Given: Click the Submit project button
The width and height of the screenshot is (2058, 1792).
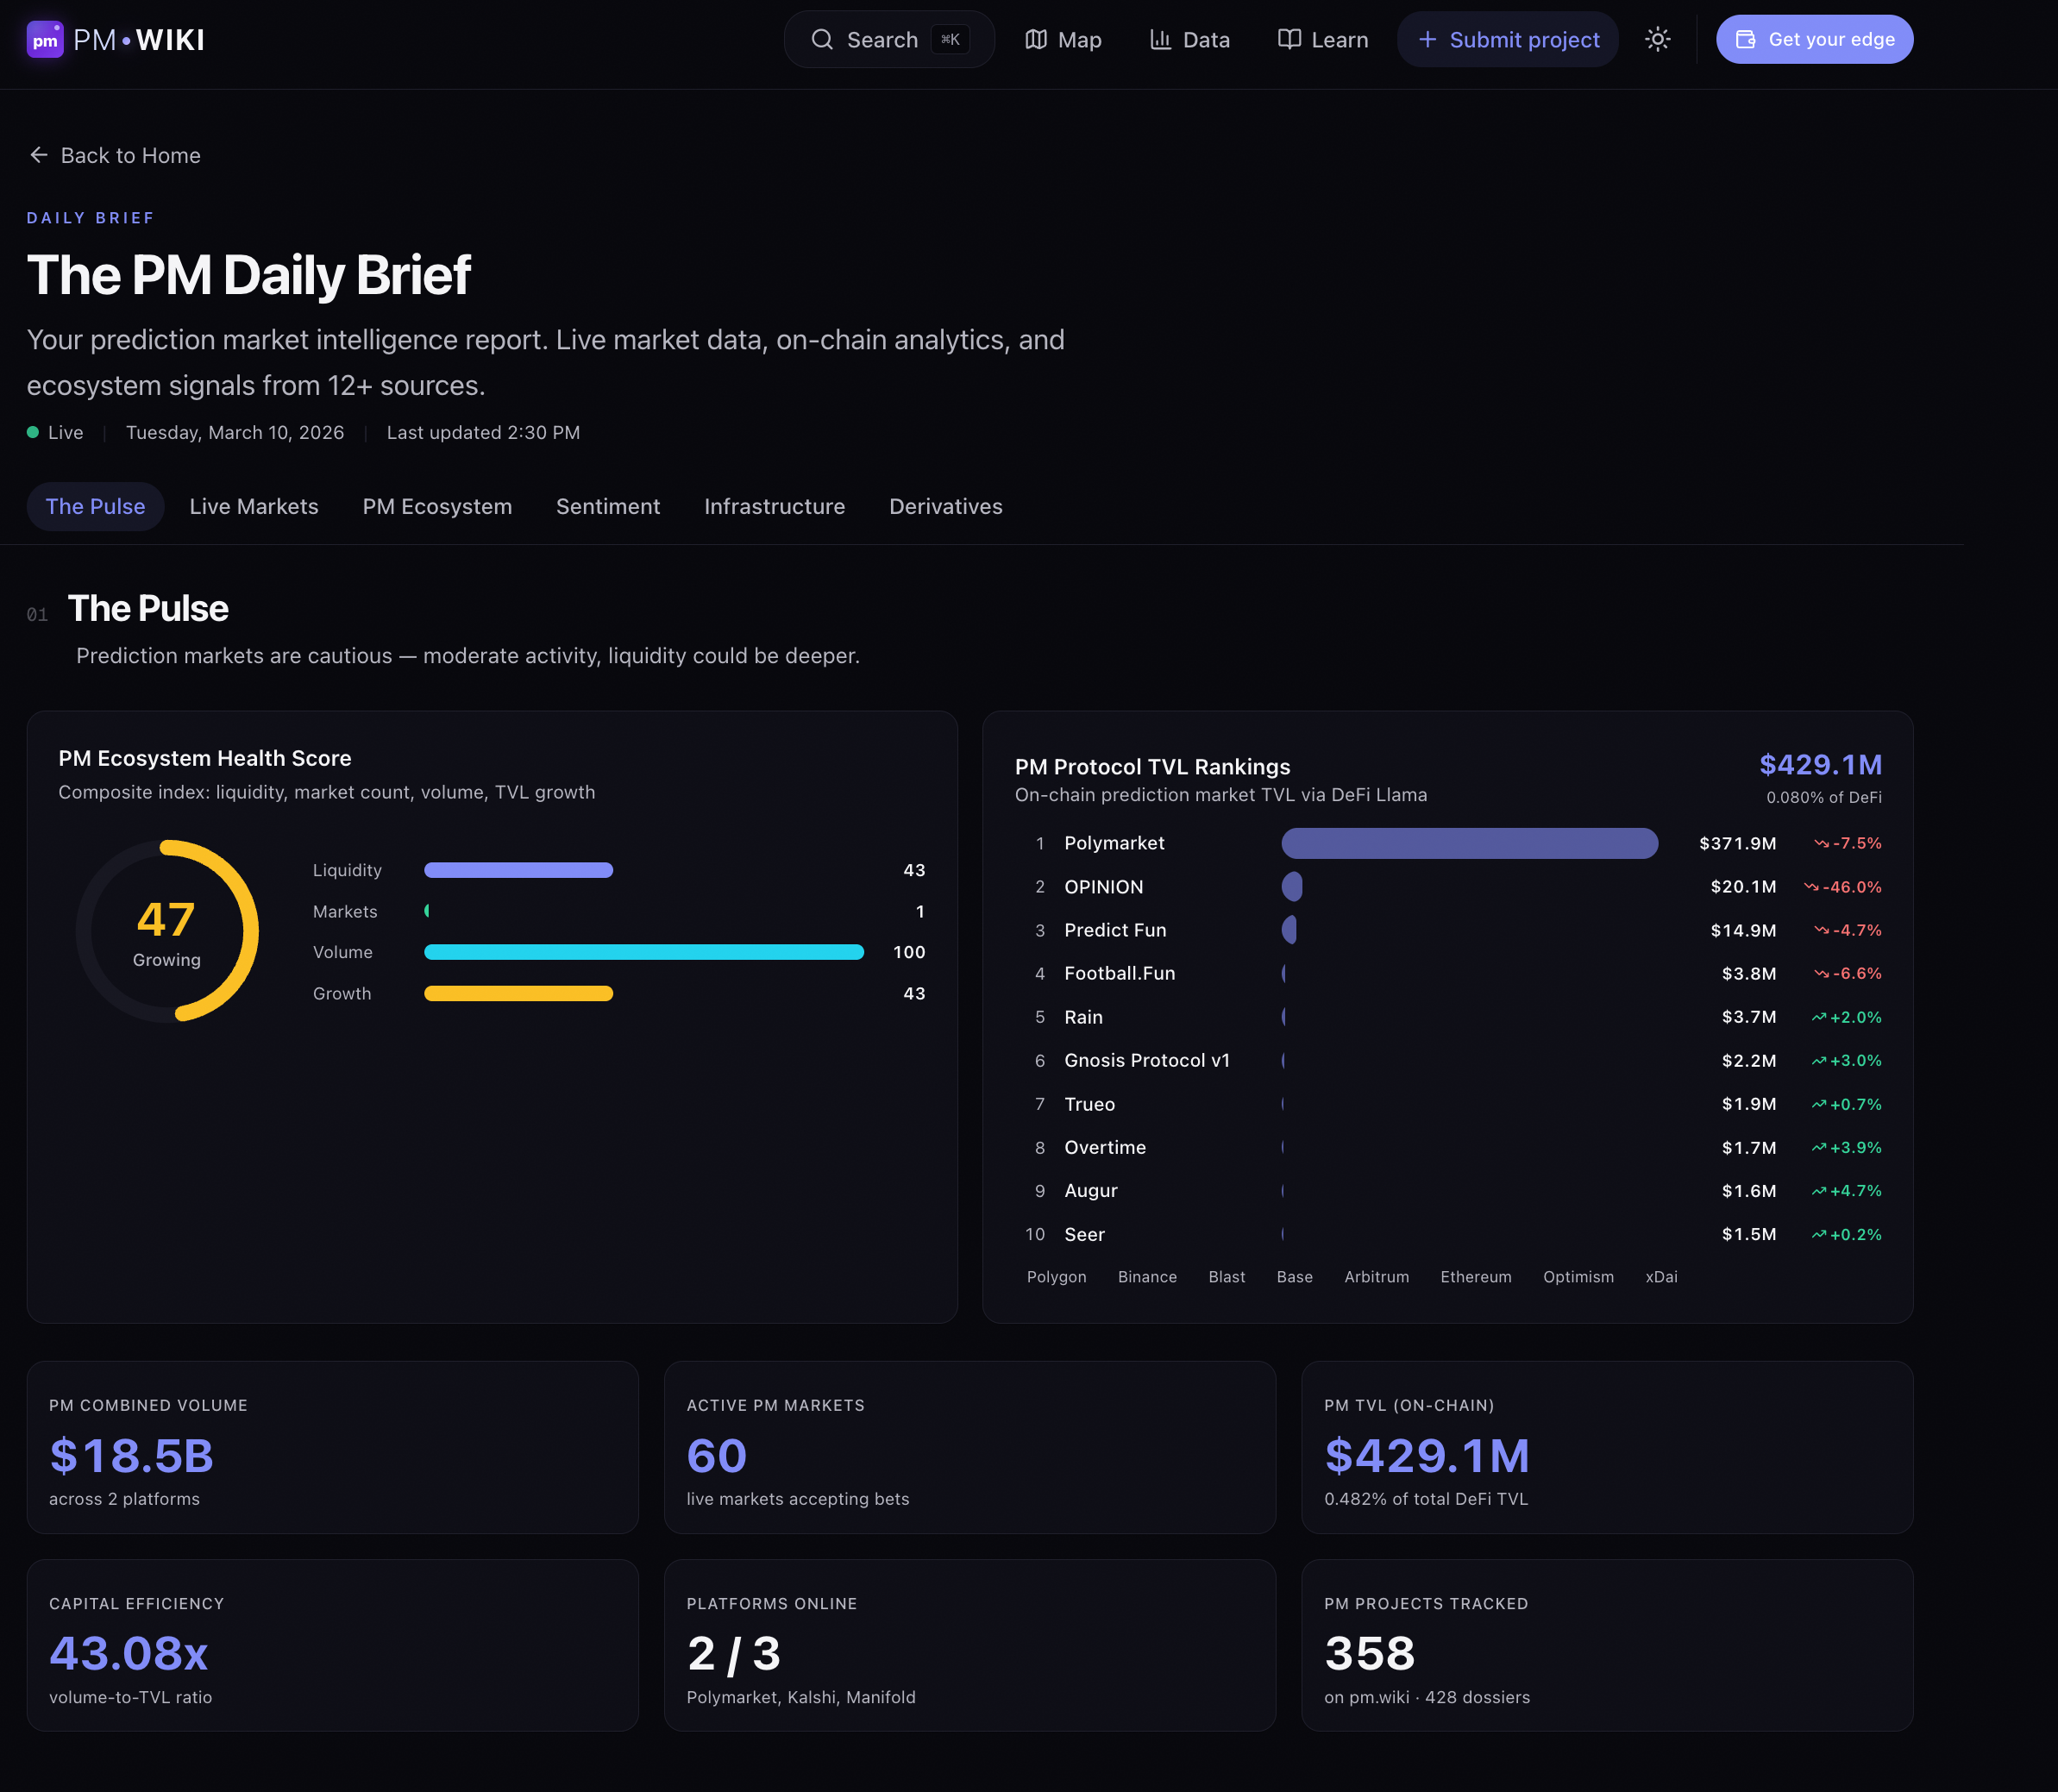Looking at the screenshot, I should click(x=1508, y=39).
